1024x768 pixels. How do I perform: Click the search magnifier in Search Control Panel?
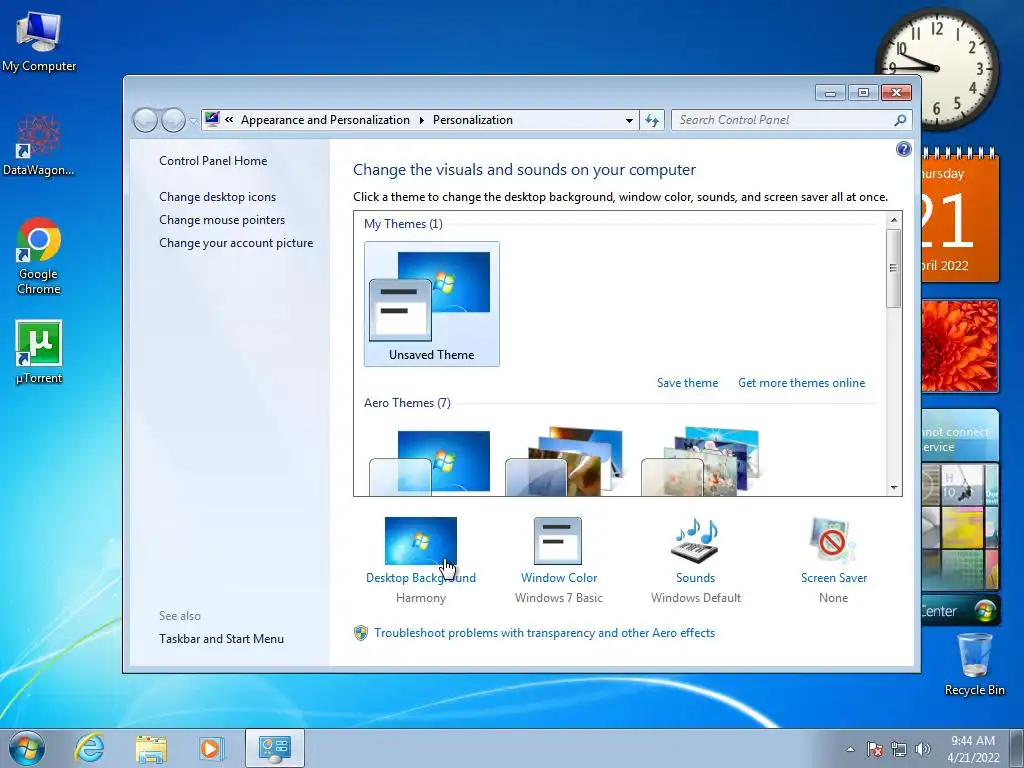coord(901,120)
